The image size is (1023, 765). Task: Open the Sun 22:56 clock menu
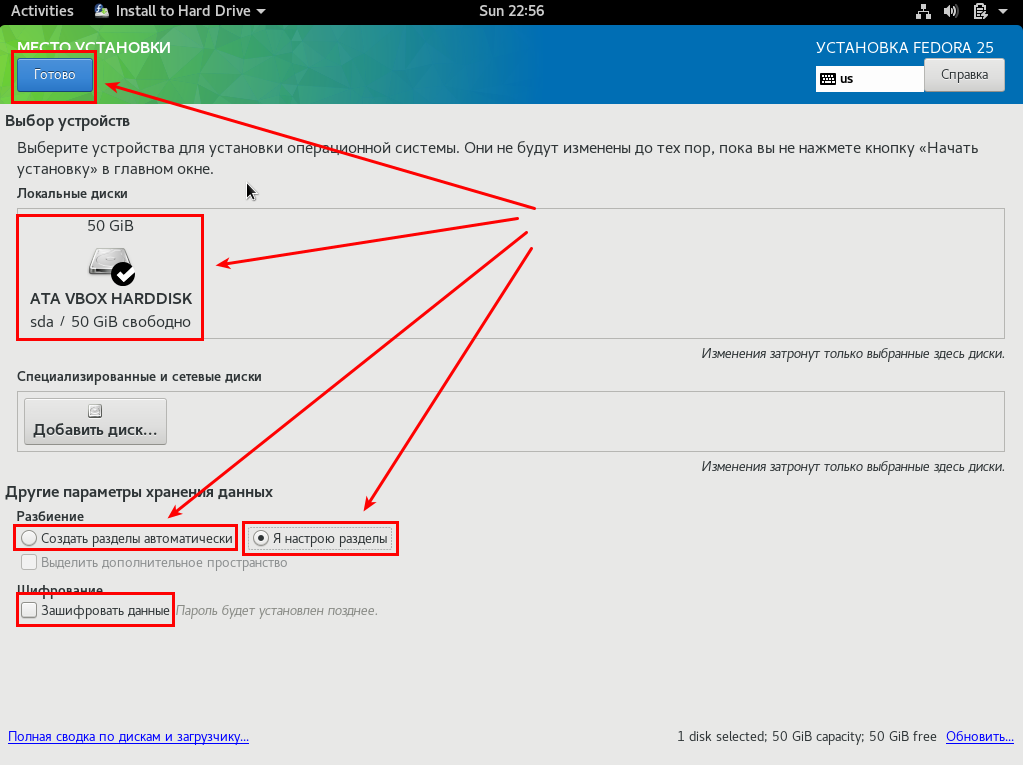pos(510,11)
